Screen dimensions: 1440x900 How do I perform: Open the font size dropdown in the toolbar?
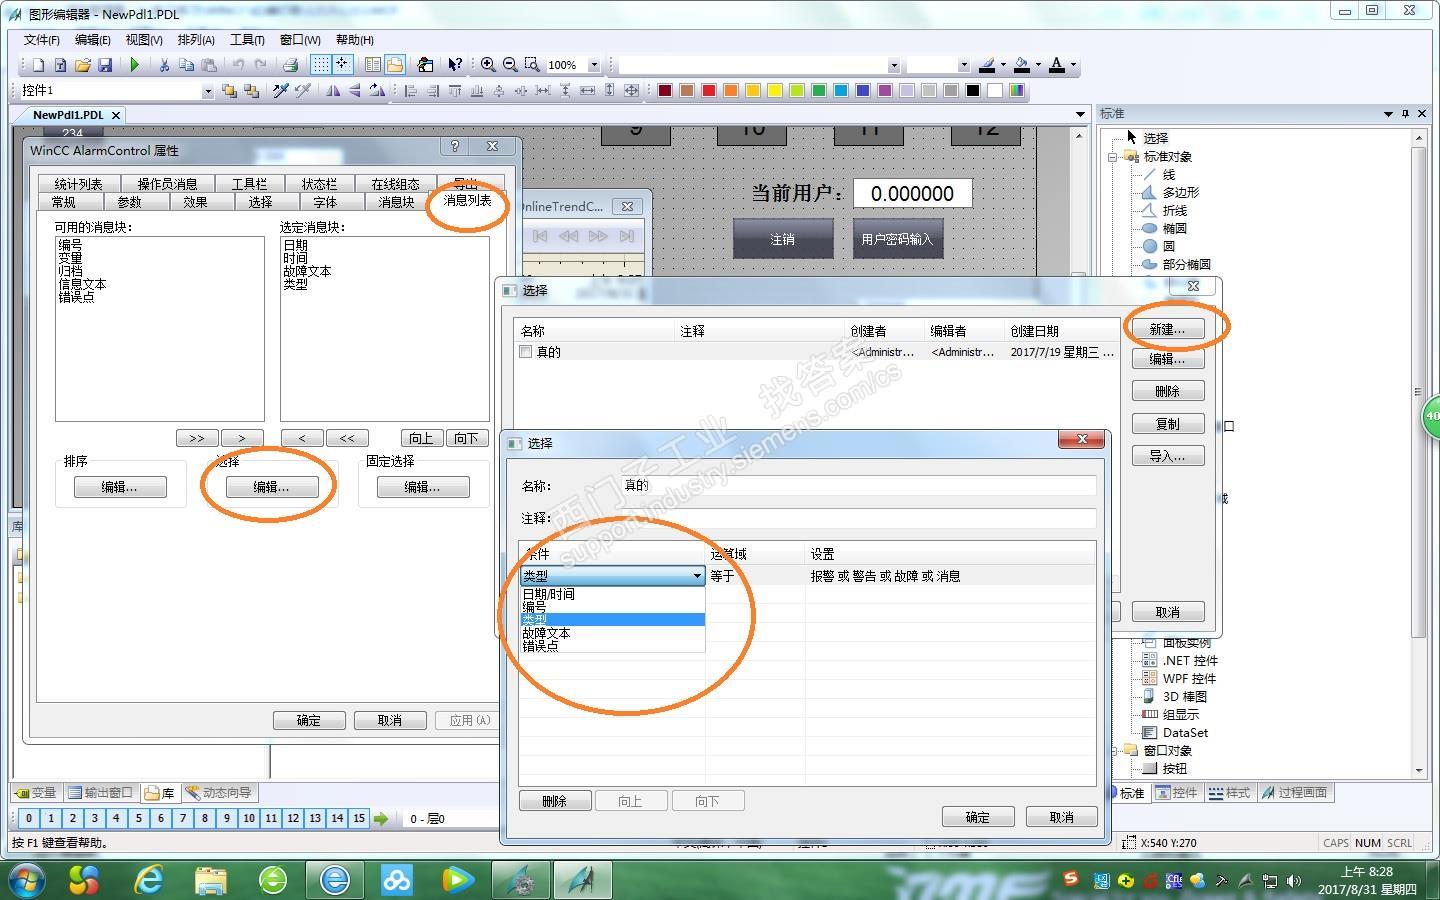(963, 65)
